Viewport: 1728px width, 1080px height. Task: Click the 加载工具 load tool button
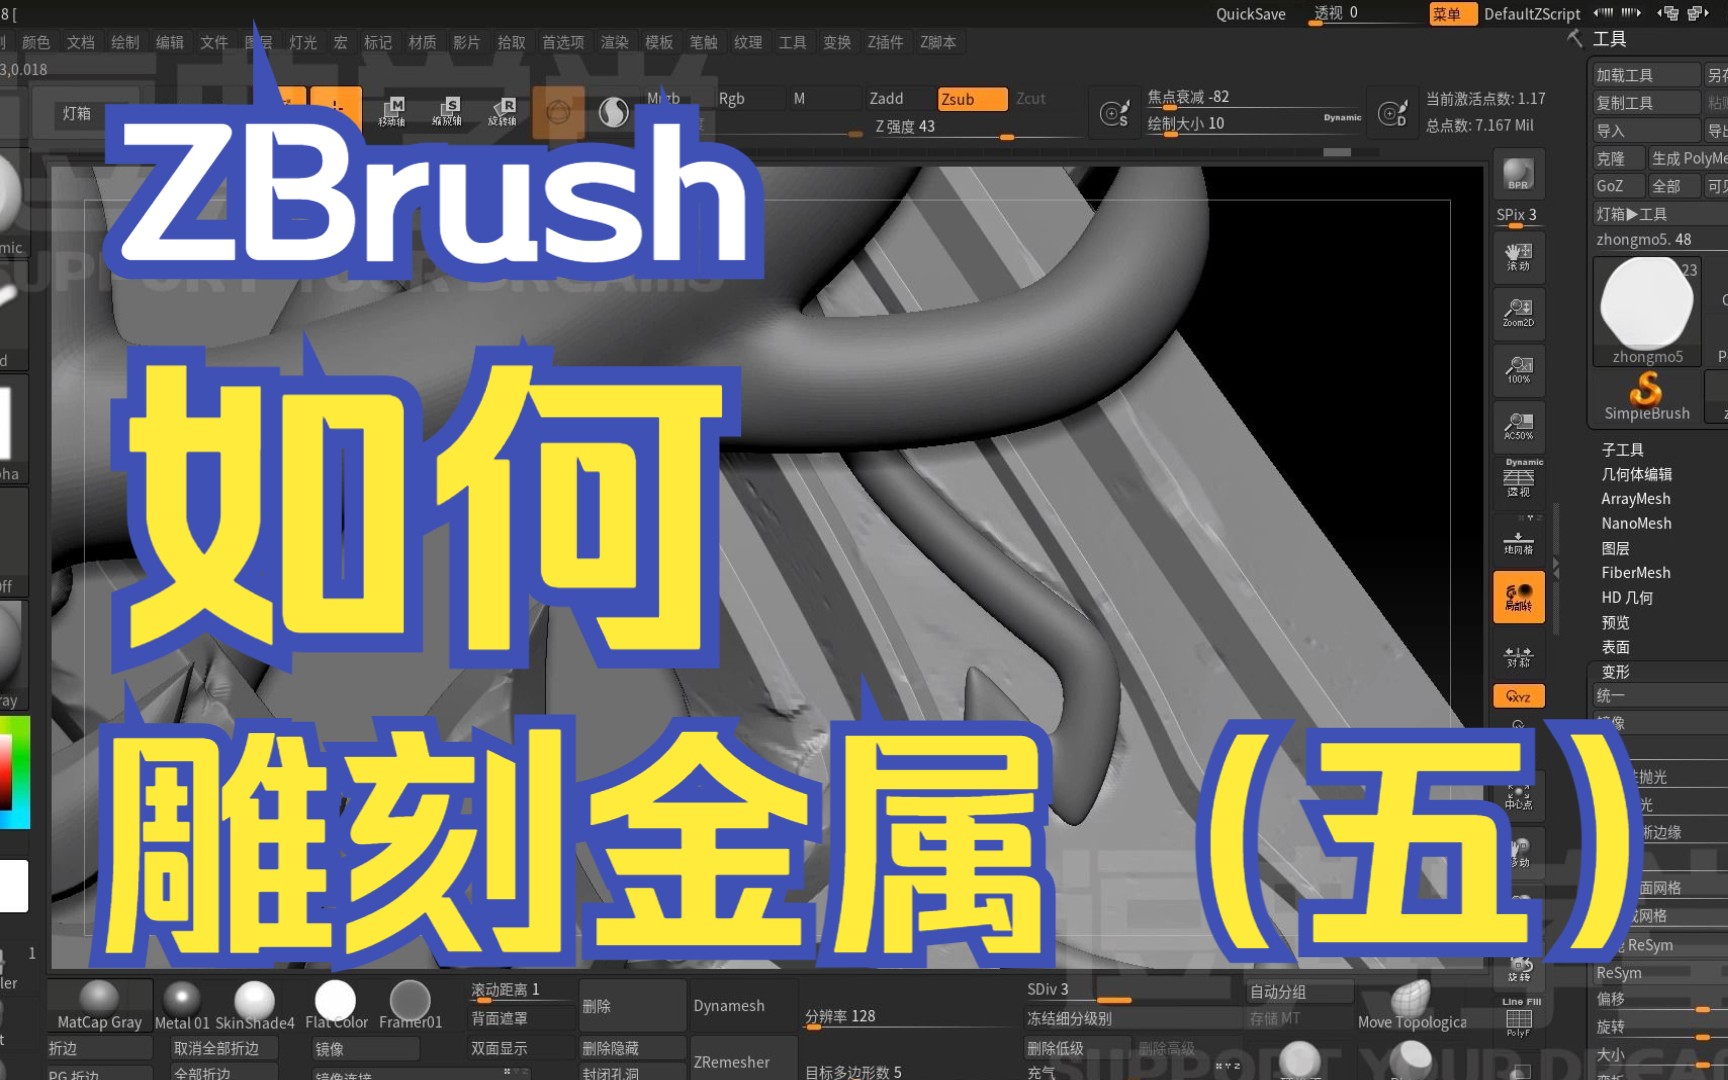pos(1645,75)
